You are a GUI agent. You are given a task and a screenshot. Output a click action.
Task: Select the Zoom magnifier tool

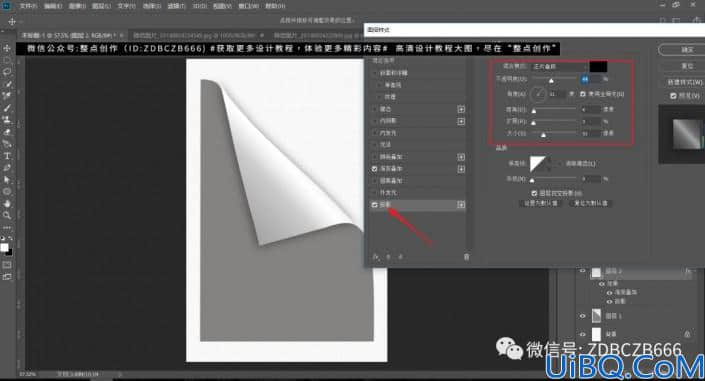(7, 215)
